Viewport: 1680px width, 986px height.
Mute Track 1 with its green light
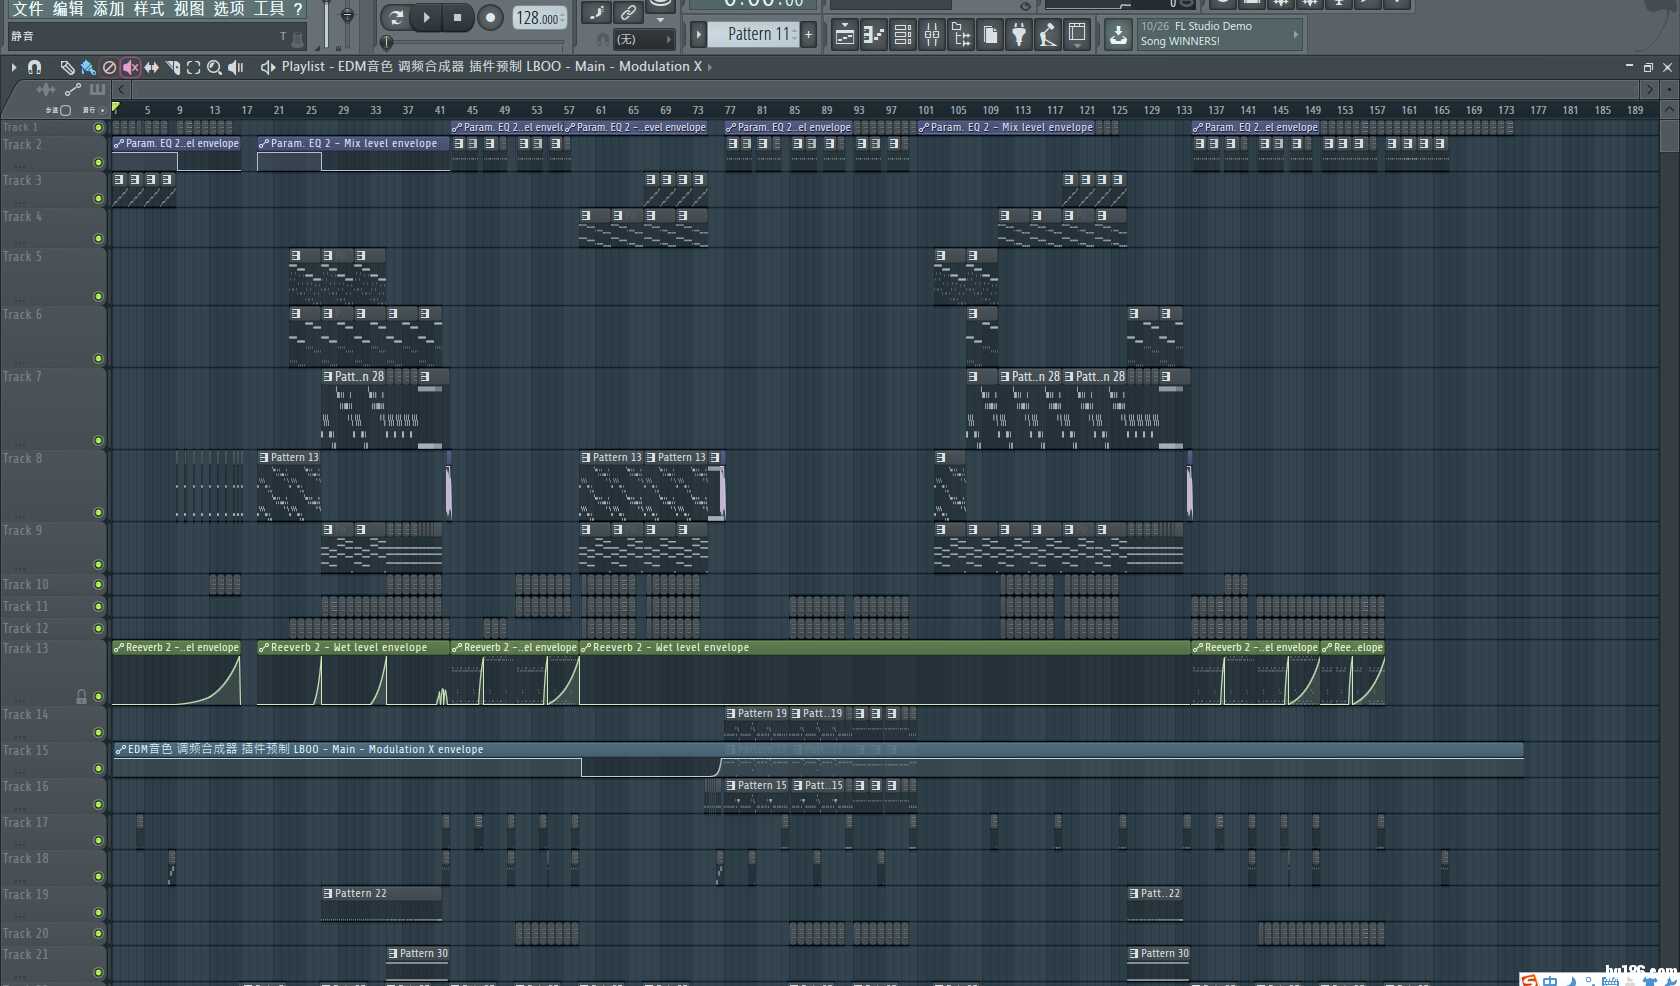[x=98, y=127]
